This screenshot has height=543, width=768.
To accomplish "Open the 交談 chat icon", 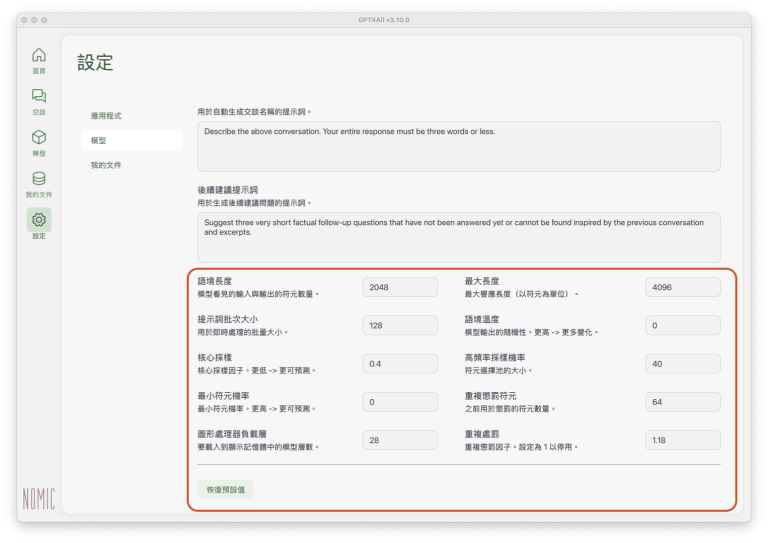I will pyautogui.click(x=38, y=97).
